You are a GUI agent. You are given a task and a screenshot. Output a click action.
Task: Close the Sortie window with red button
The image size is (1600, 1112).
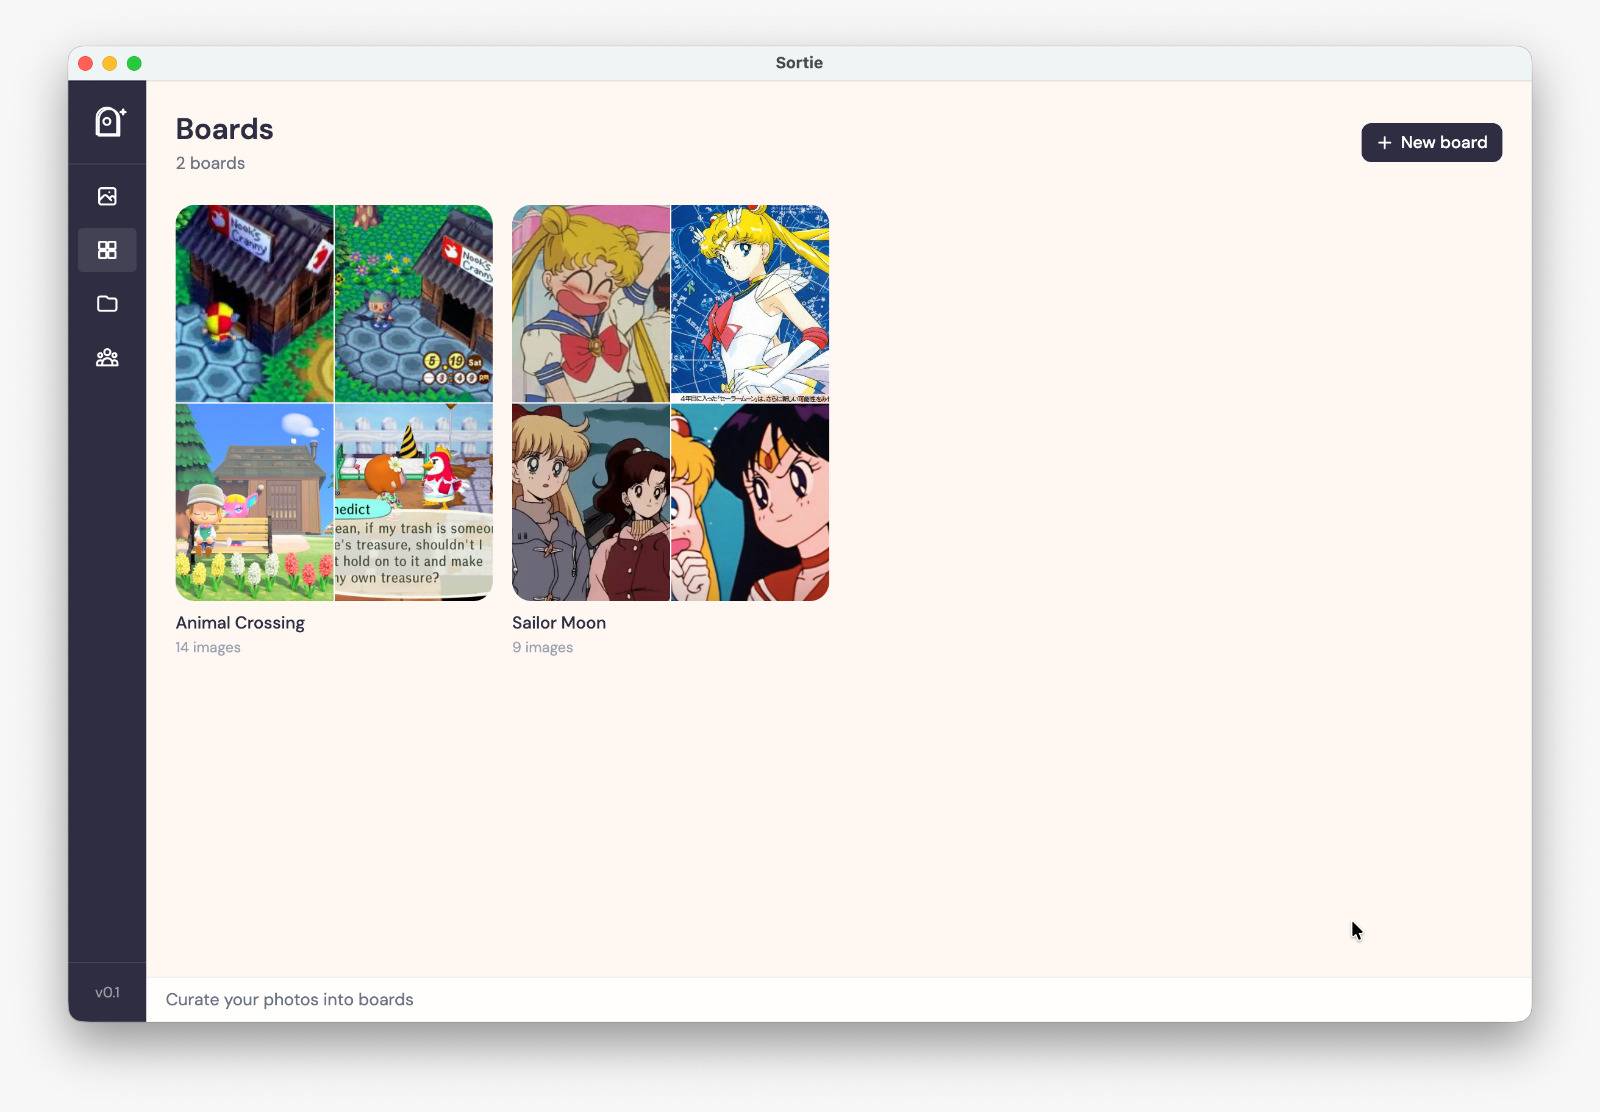[x=86, y=63]
